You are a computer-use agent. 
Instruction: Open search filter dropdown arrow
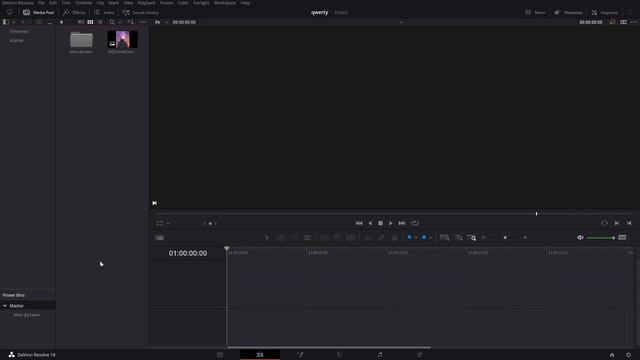click(119, 22)
